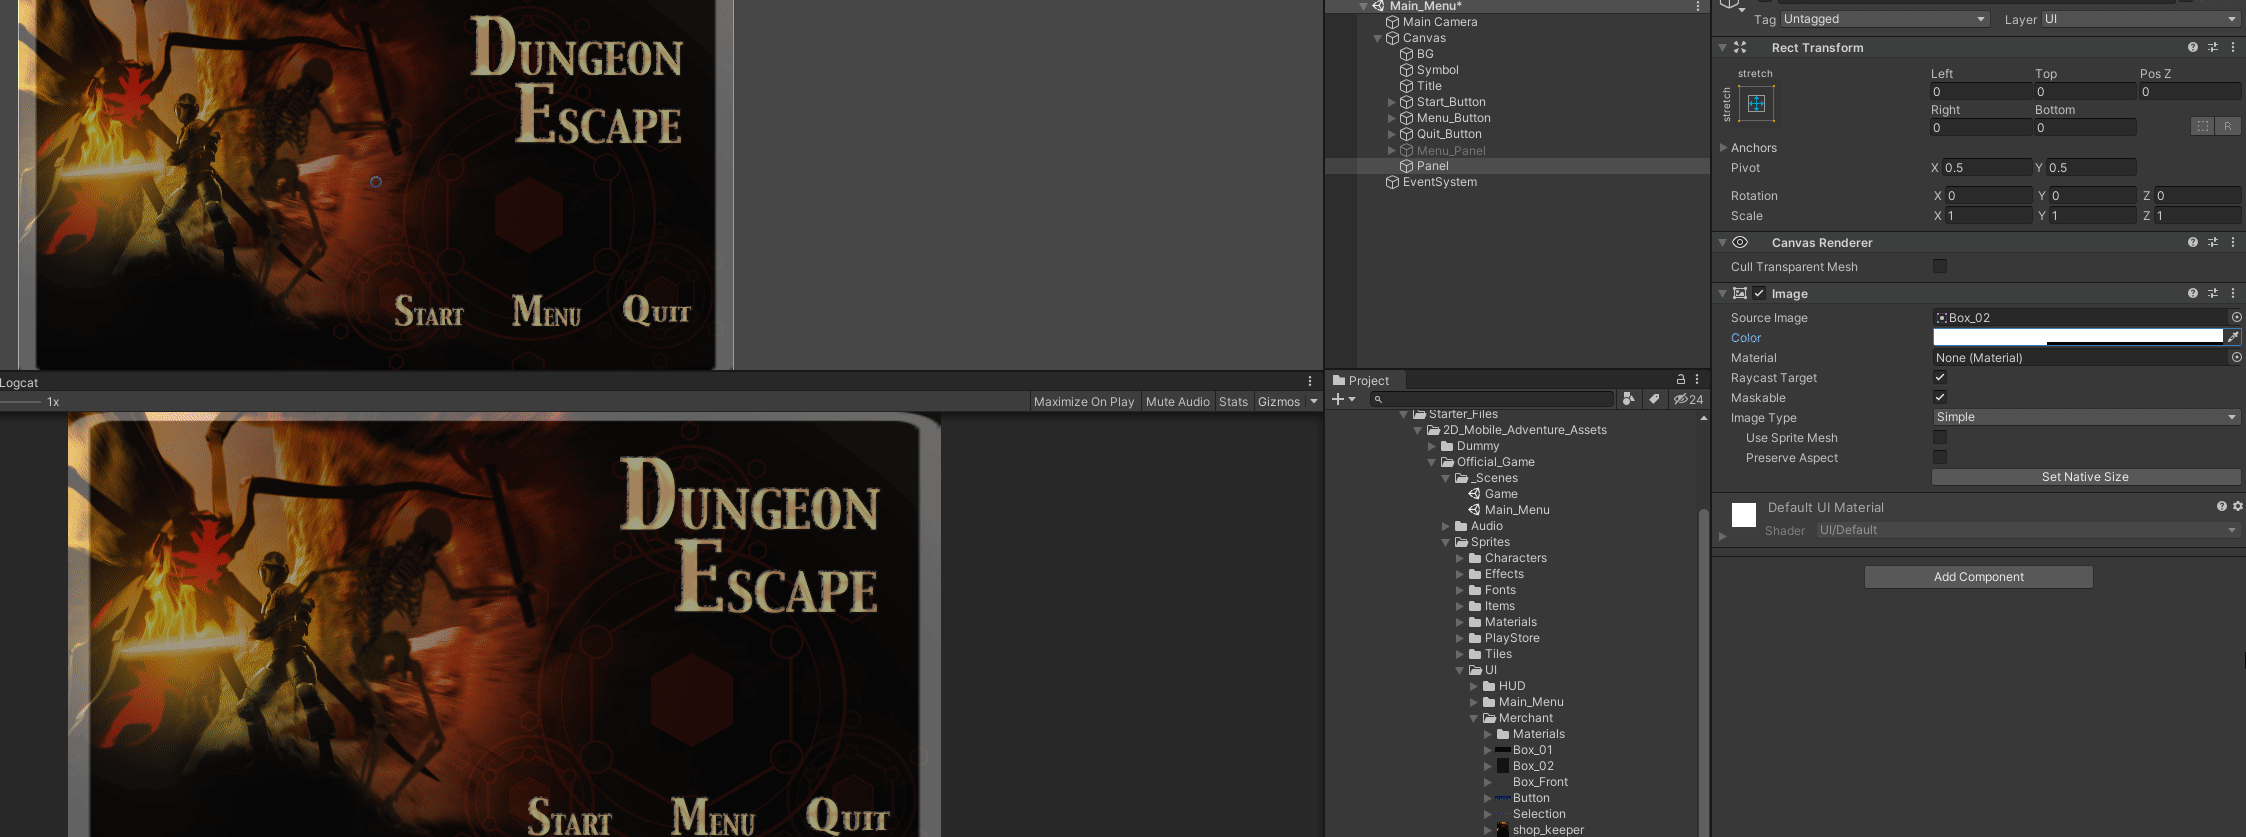
Task: Open Image Type dropdown set to Simple
Action: (2086, 417)
